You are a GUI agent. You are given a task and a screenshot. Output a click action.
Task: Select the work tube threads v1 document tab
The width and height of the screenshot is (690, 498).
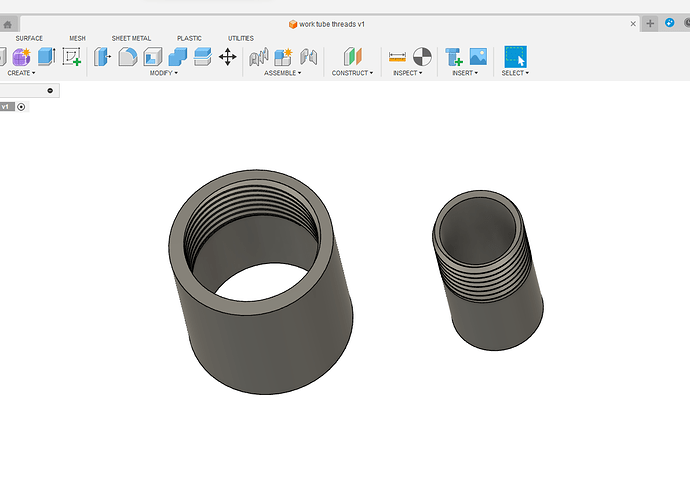point(332,24)
